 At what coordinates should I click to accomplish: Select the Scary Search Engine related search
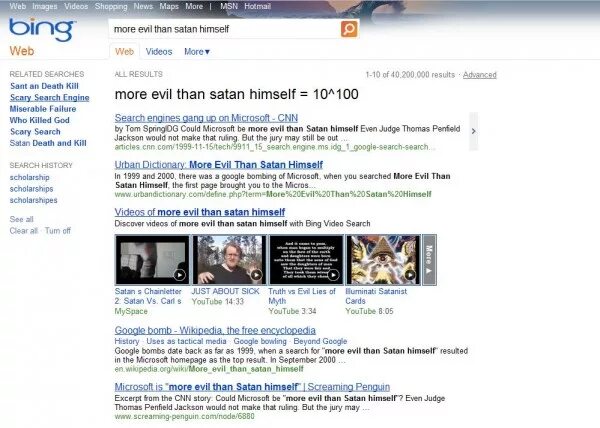point(49,98)
